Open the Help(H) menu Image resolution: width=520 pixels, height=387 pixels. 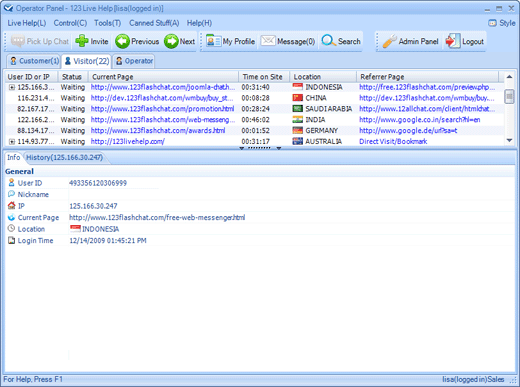[x=199, y=23]
